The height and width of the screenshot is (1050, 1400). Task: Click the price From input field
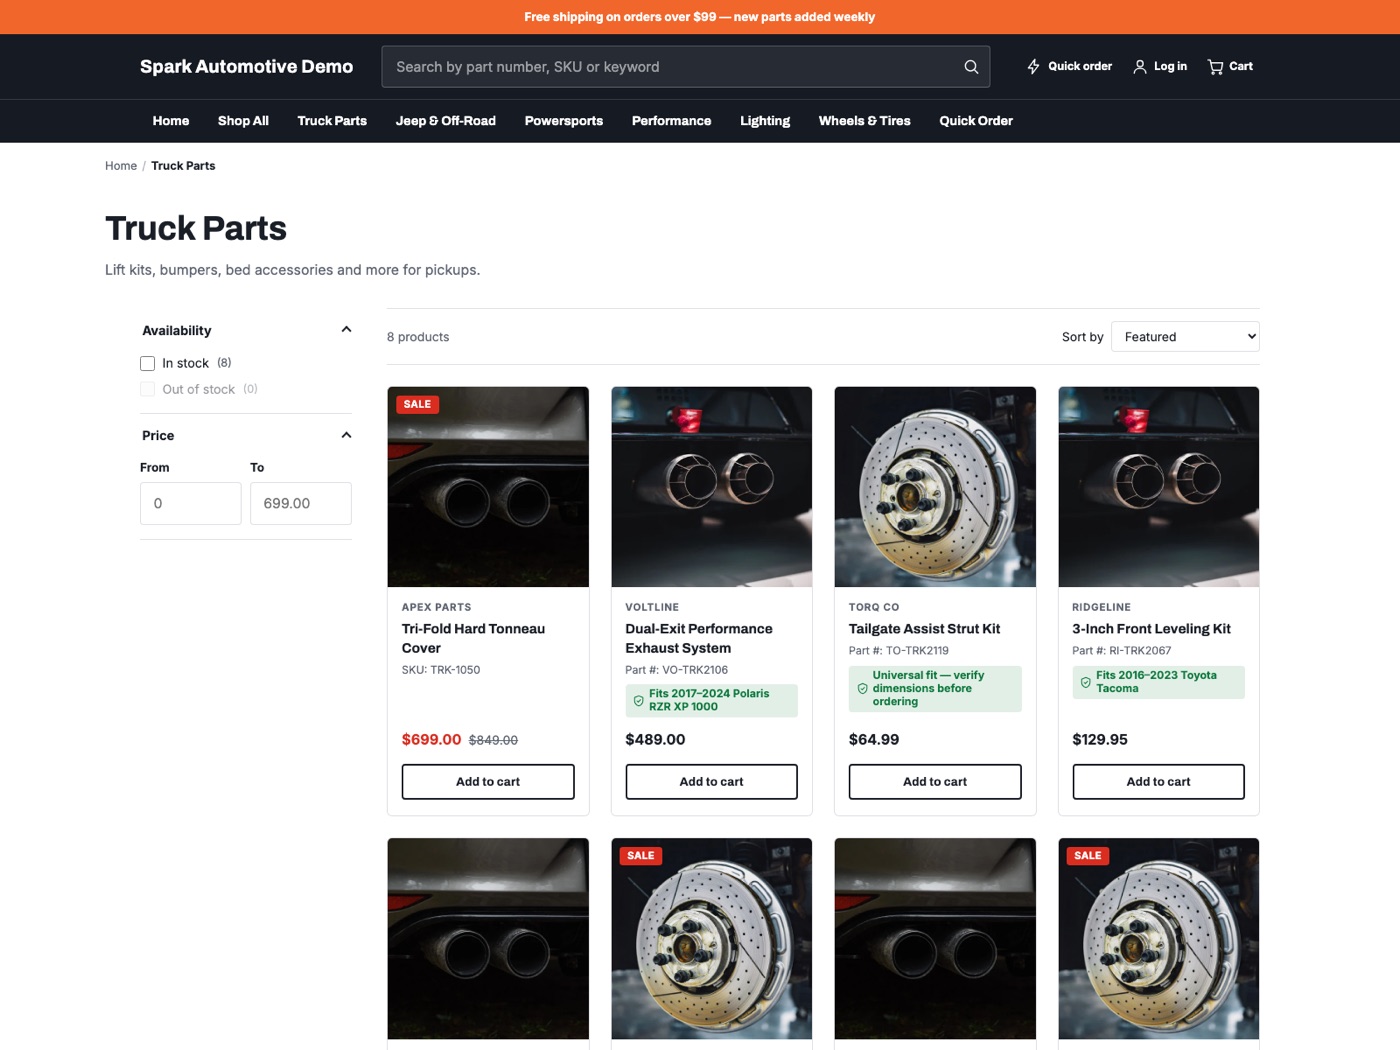pos(191,503)
